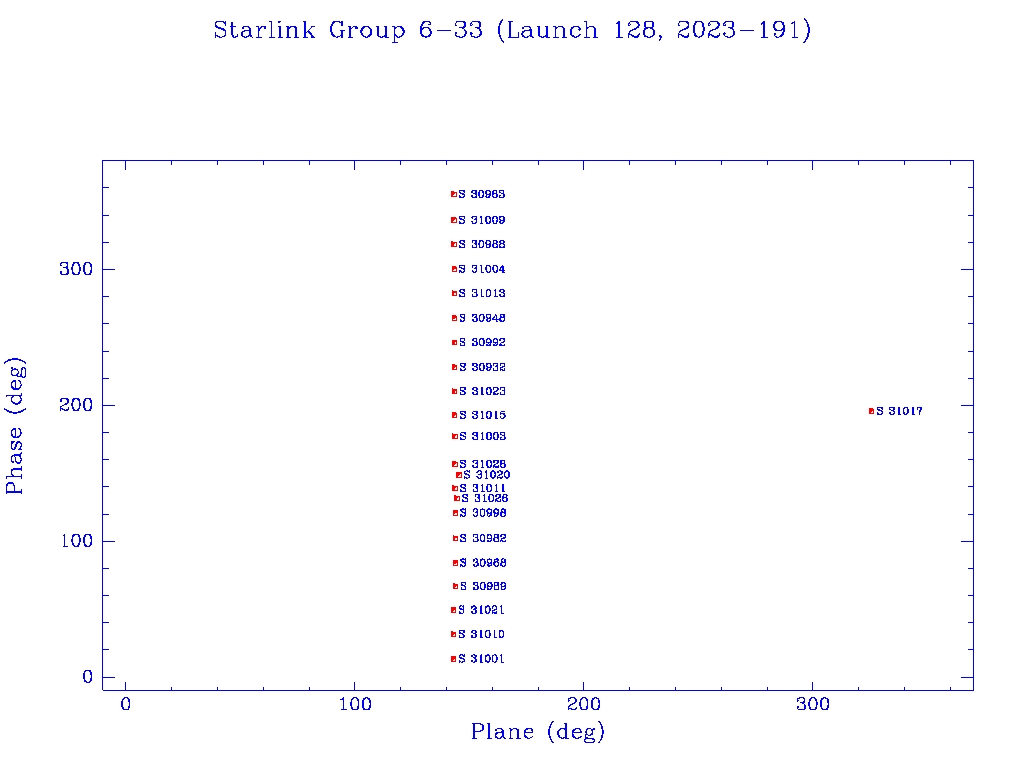Image resolution: width=1024 pixels, height=768 pixels.
Task: Select the label 'S 31004'
Action: point(482,270)
